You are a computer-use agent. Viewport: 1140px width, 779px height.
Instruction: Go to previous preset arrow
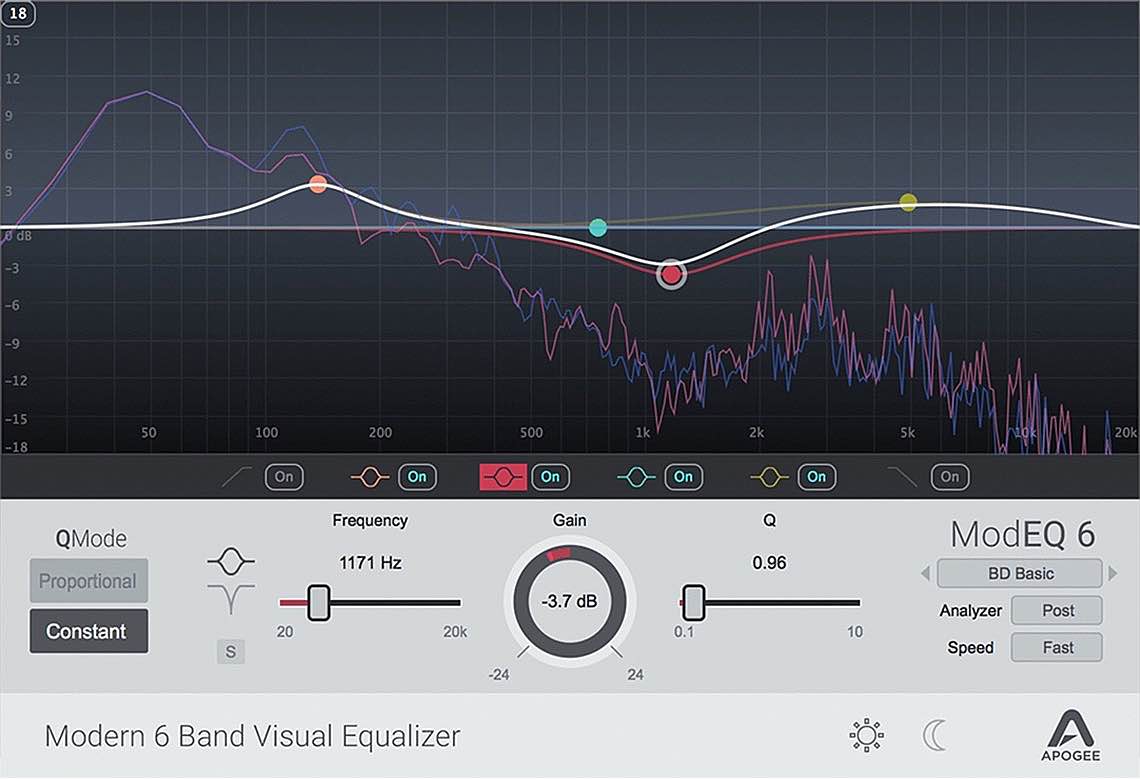(x=926, y=574)
